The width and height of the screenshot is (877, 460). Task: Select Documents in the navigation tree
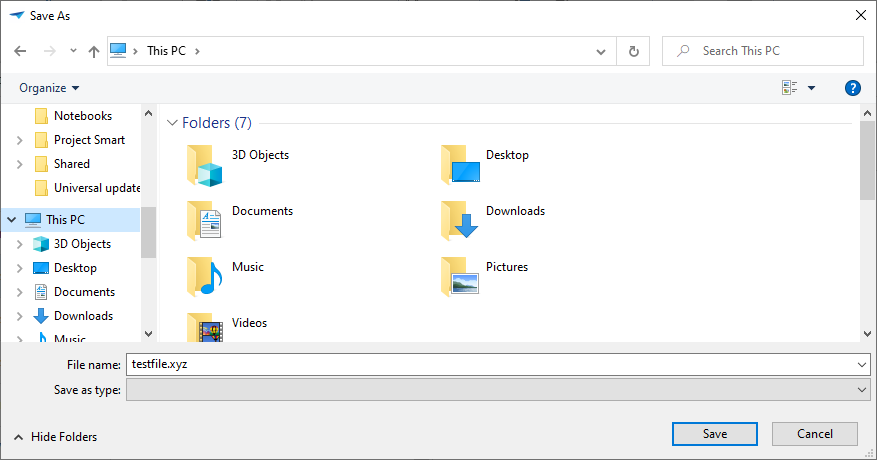pos(84,292)
